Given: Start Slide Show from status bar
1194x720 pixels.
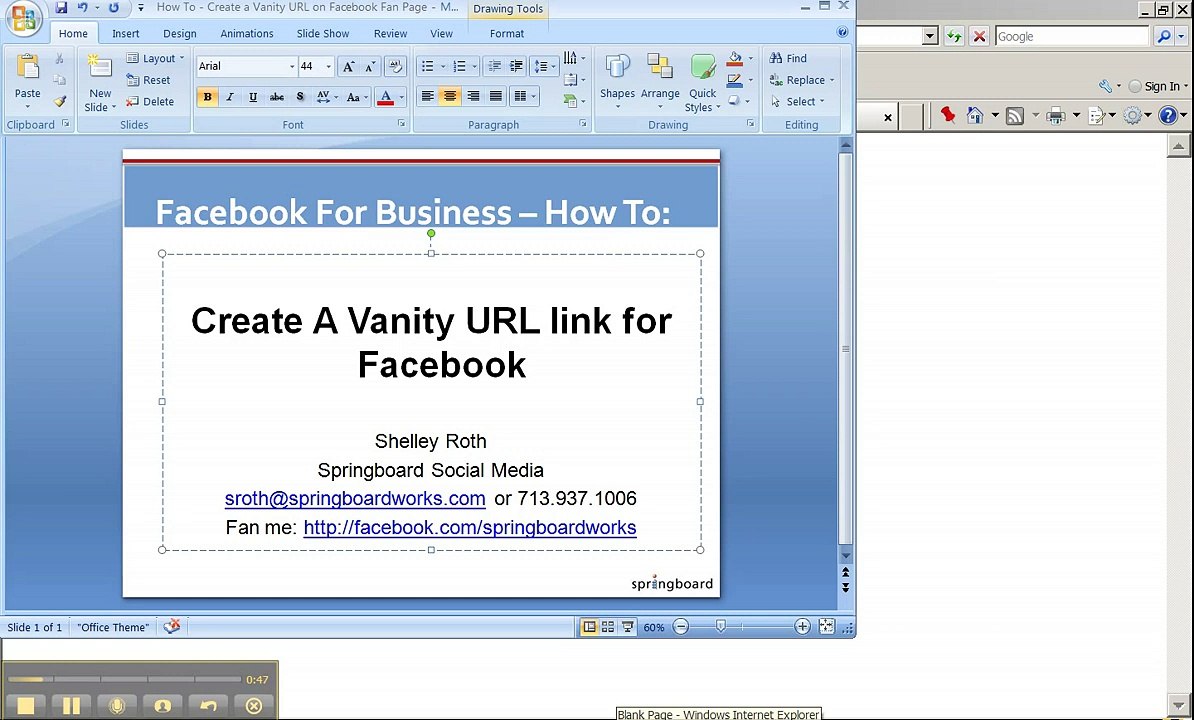Looking at the screenshot, I should click(627, 626).
